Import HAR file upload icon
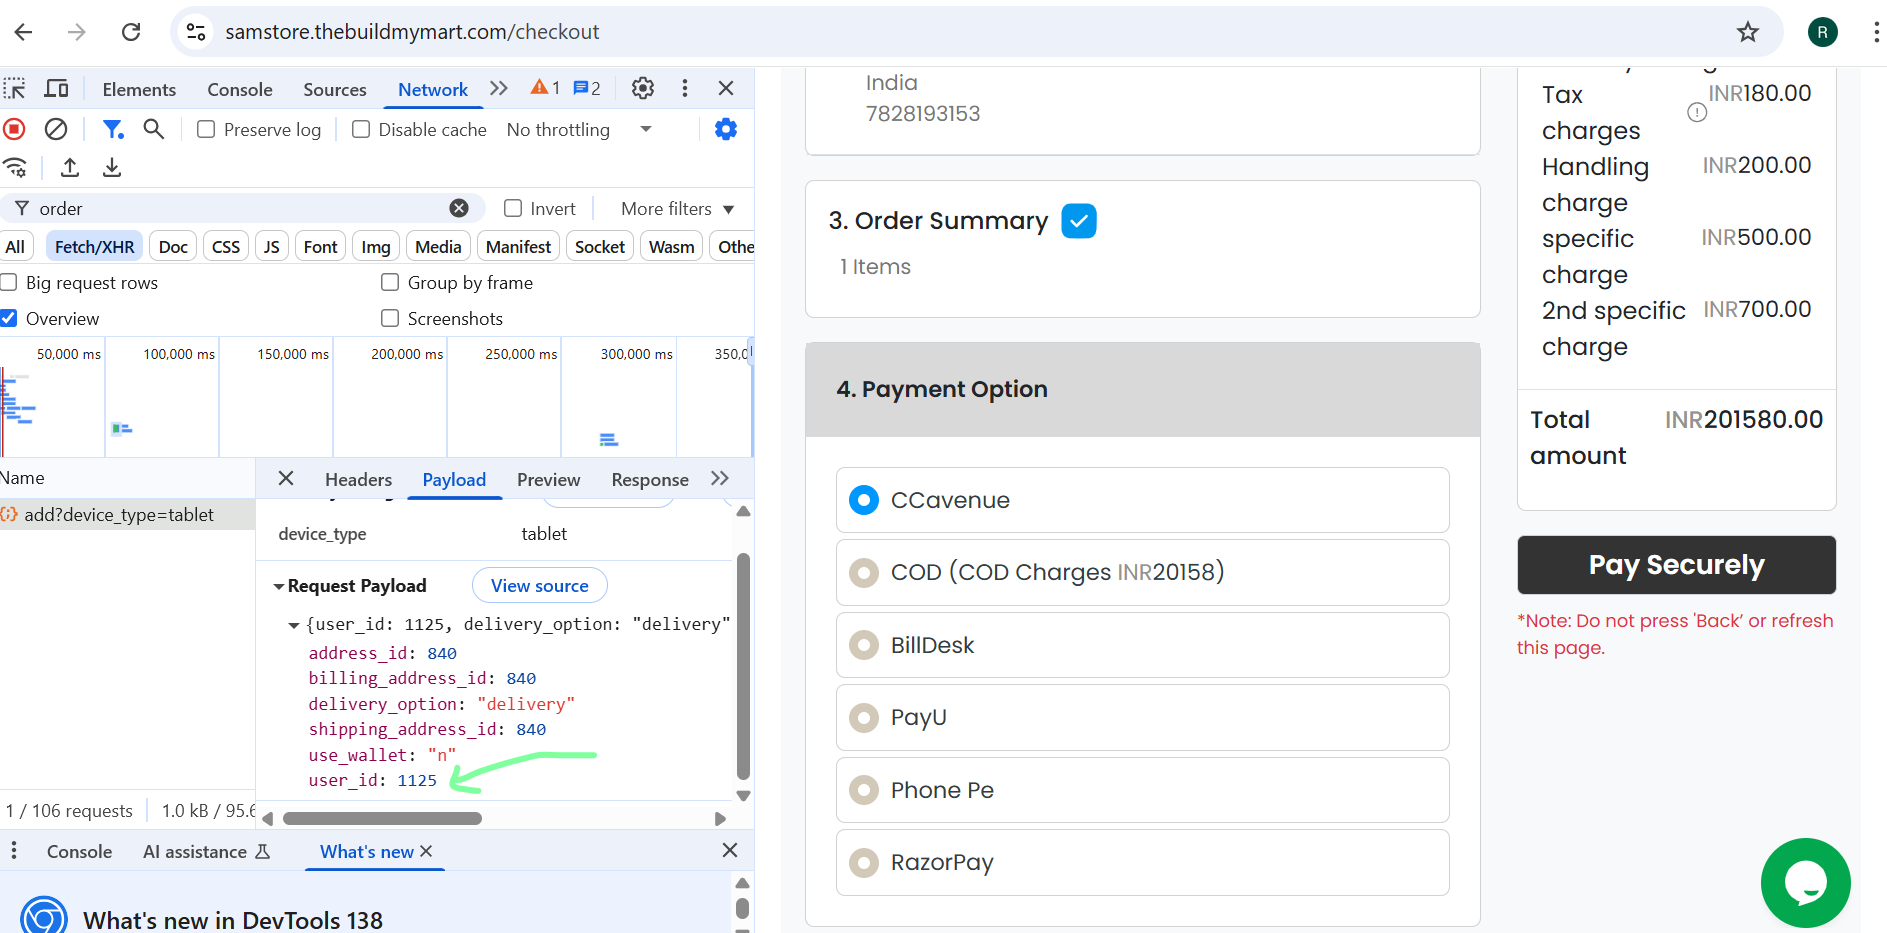The width and height of the screenshot is (1887, 933). [70, 167]
